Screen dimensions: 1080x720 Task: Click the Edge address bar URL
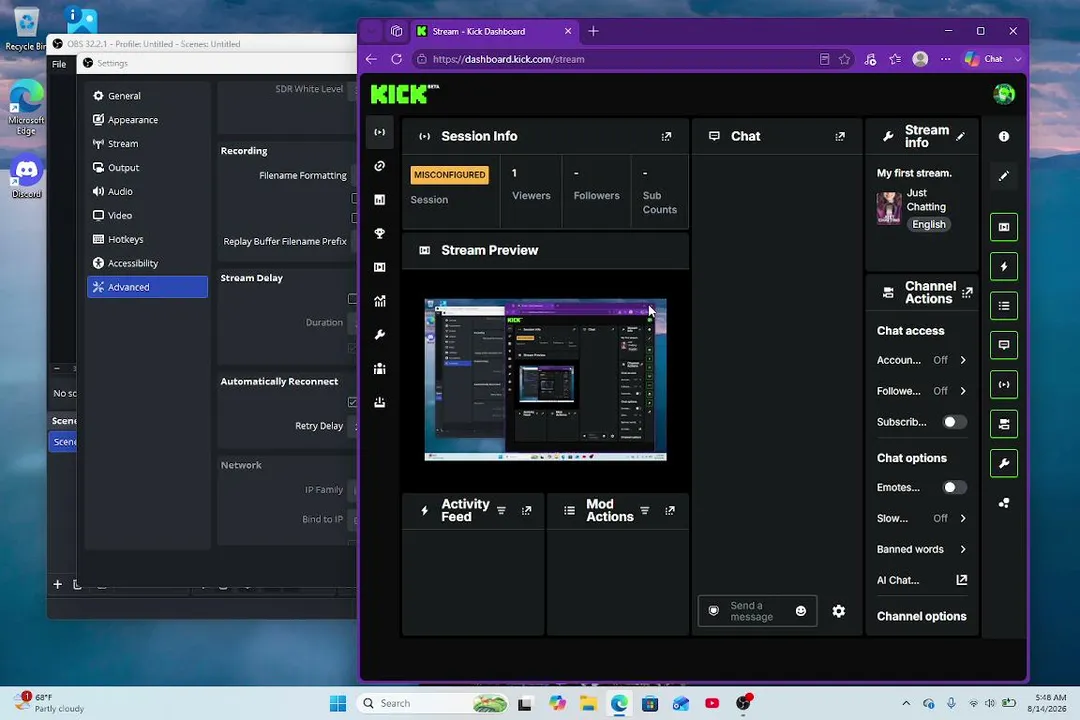[508, 59]
